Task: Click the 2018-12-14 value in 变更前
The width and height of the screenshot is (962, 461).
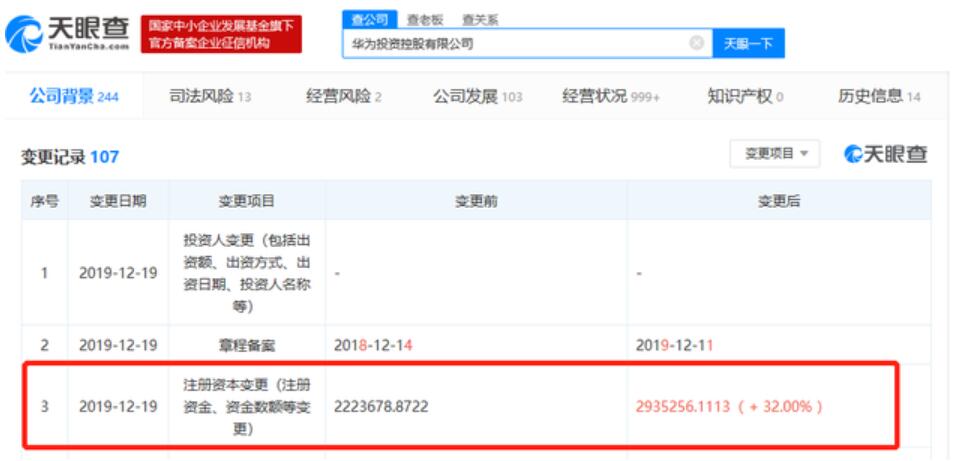Action: 373,346
